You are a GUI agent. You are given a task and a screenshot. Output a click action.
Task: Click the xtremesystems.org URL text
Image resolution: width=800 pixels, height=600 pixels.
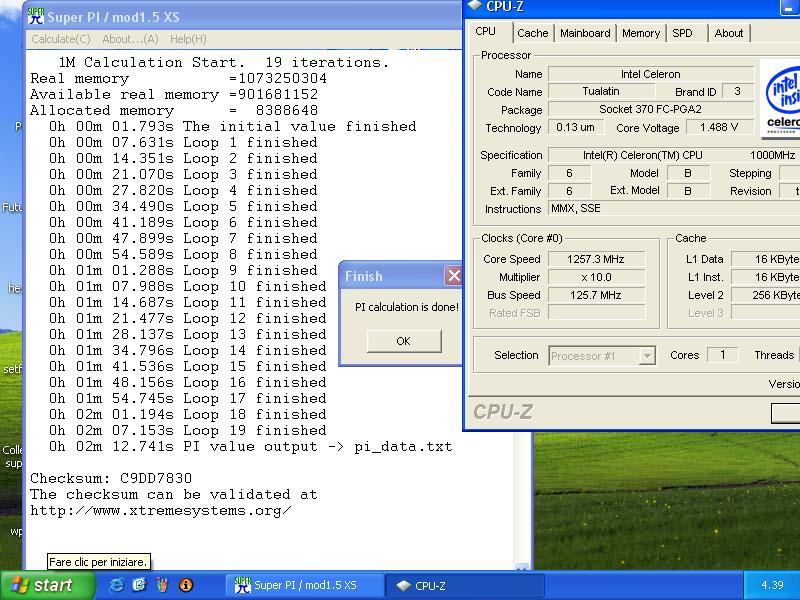click(x=161, y=510)
